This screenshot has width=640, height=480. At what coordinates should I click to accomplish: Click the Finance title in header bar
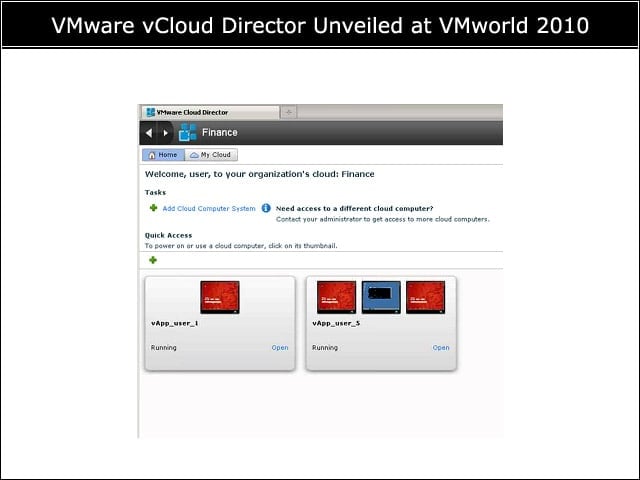(220, 133)
